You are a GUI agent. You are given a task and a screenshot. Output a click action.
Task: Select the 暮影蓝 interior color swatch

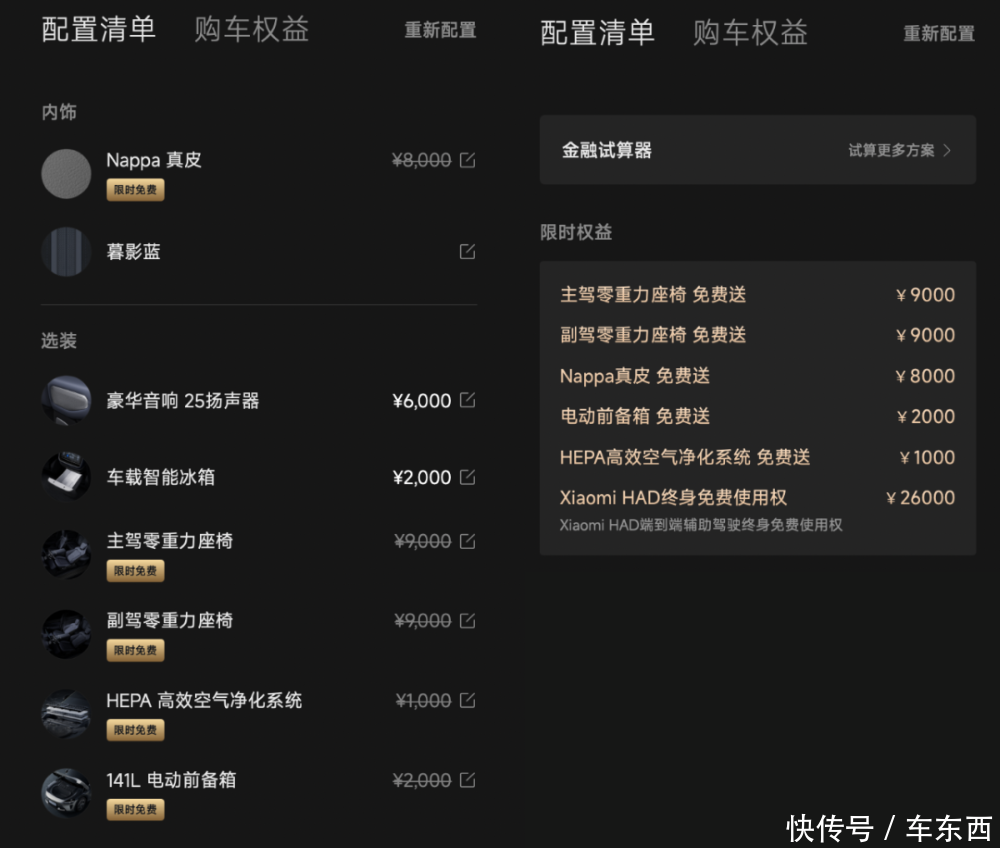[x=66, y=252]
